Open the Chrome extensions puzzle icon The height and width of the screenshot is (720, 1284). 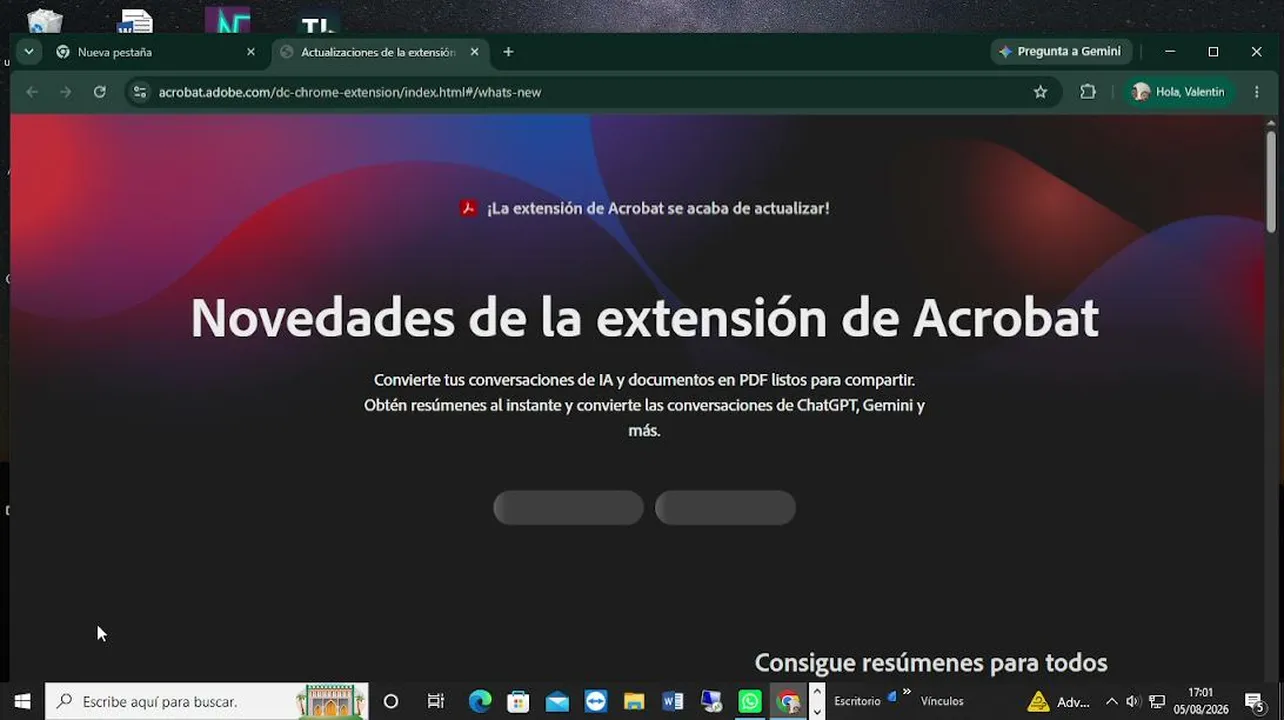coord(1088,92)
